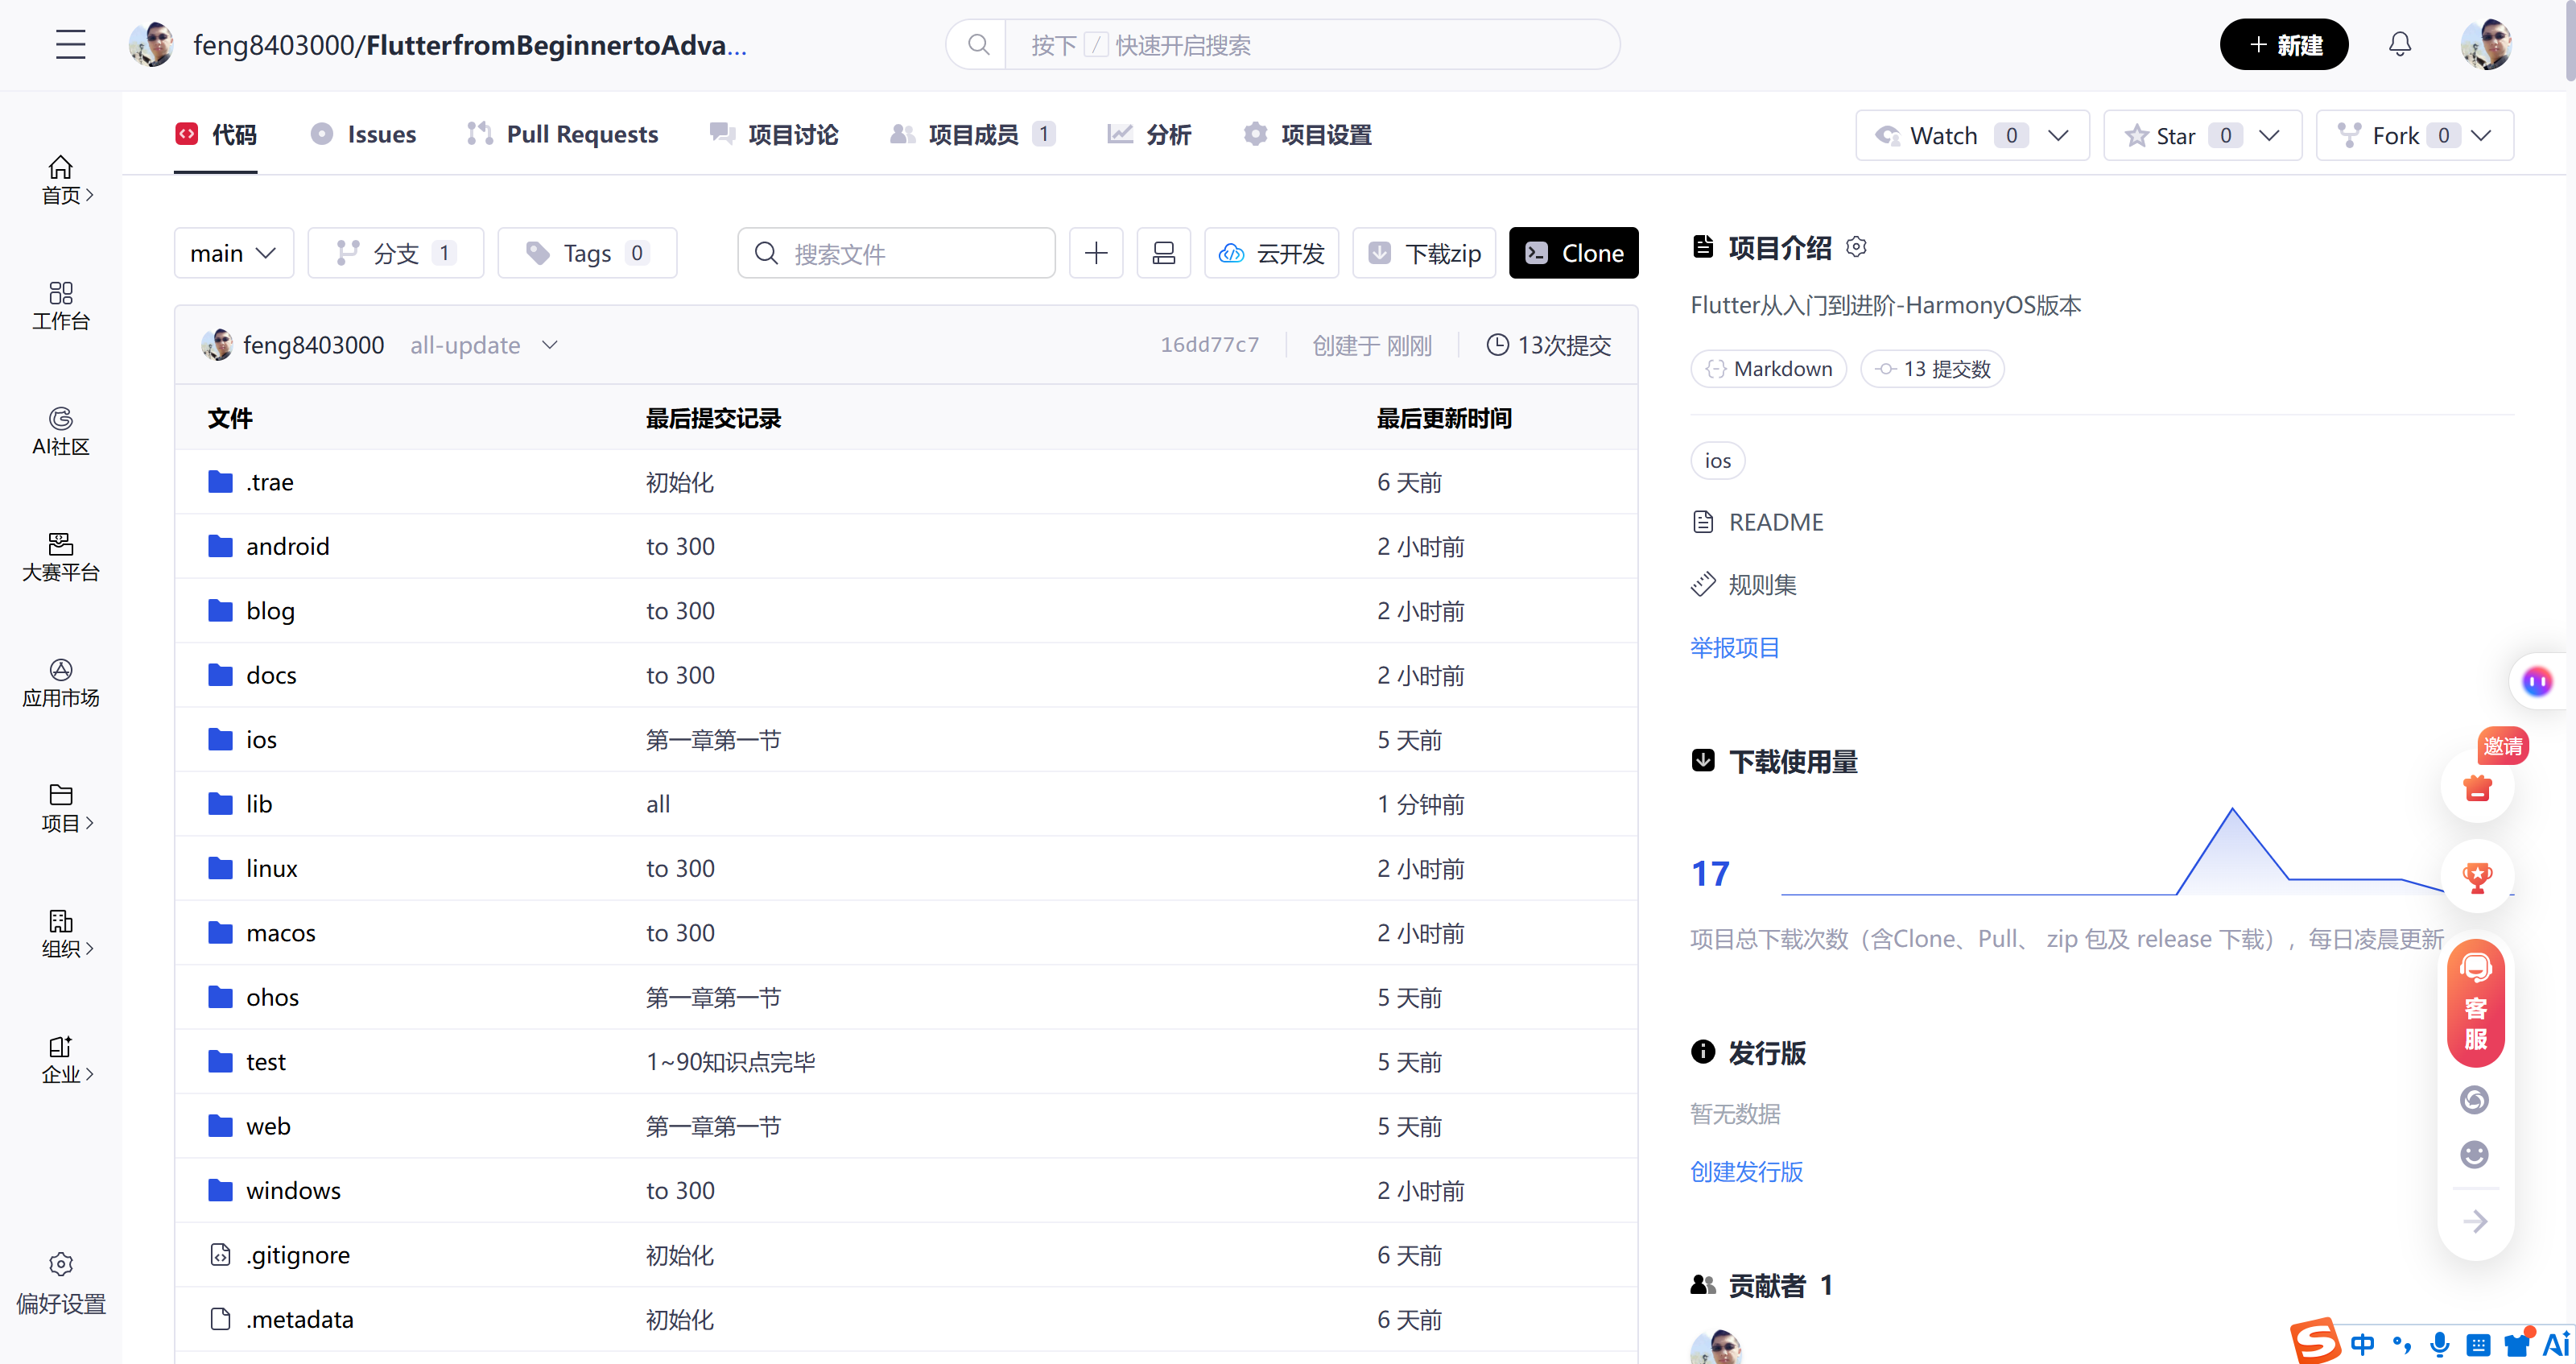Image resolution: width=2576 pixels, height=1364 pixels.
Task: Open the Fork dropdown arrow
Action: pos(2481,135)
